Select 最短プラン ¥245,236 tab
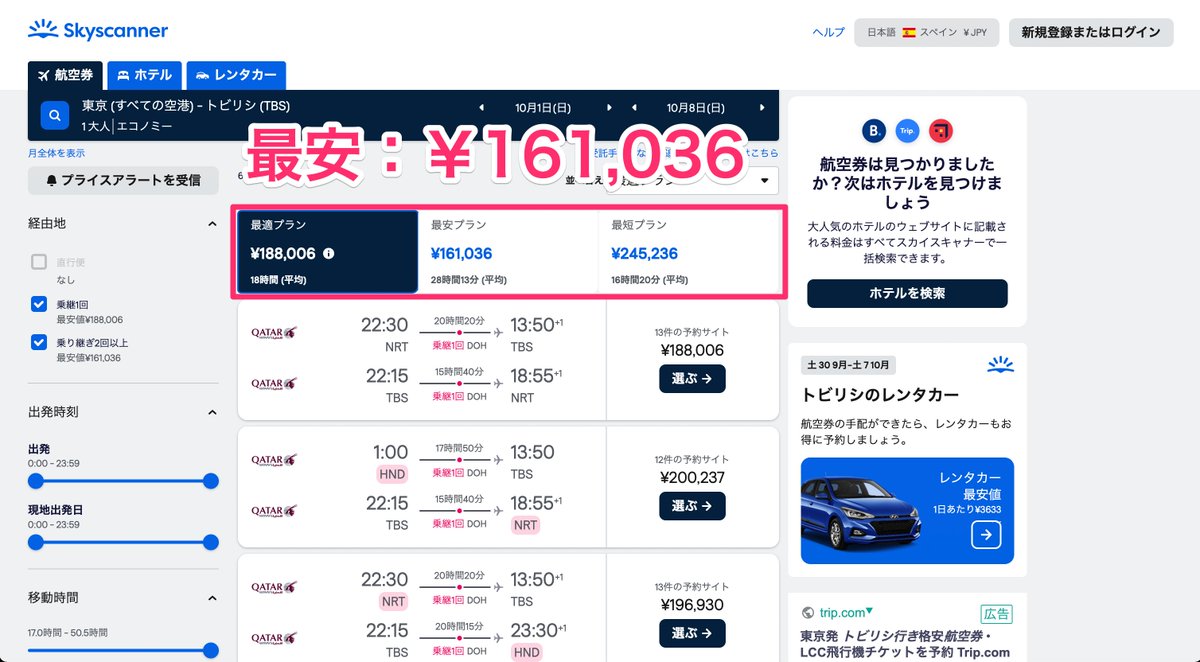 pos(689,252)
